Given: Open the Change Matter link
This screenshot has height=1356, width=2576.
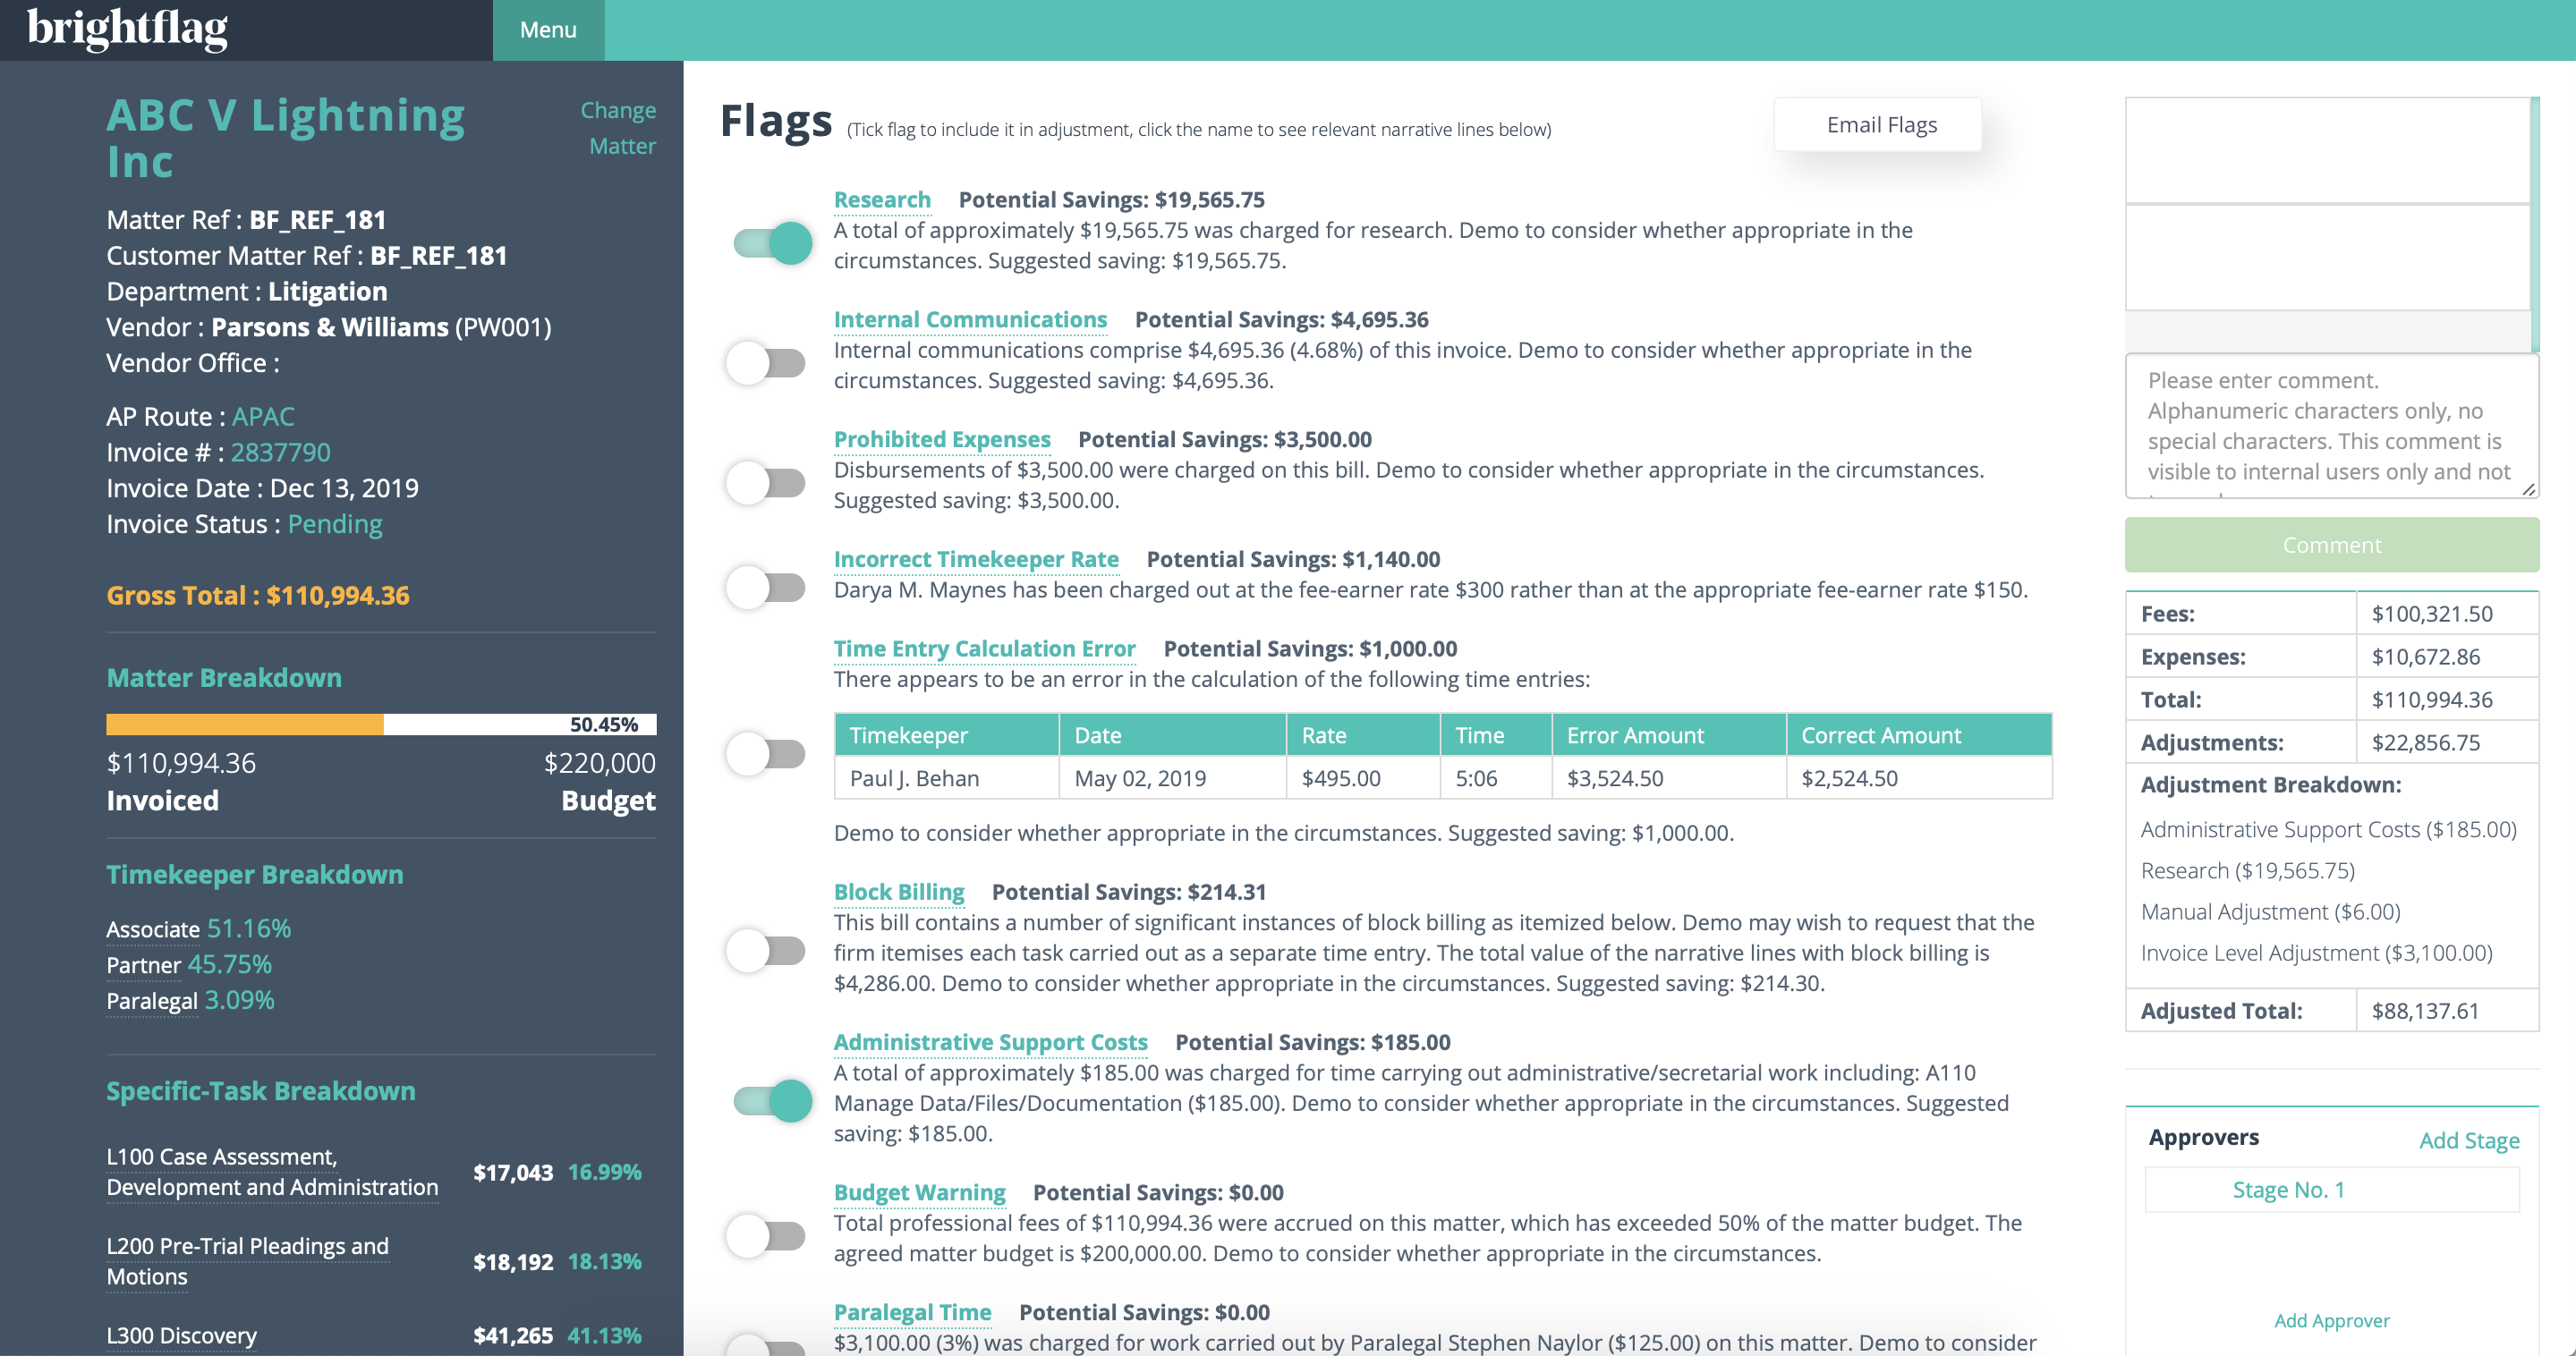Looking at the screenshot, I should pyautogui.click(x=617, y=127).
